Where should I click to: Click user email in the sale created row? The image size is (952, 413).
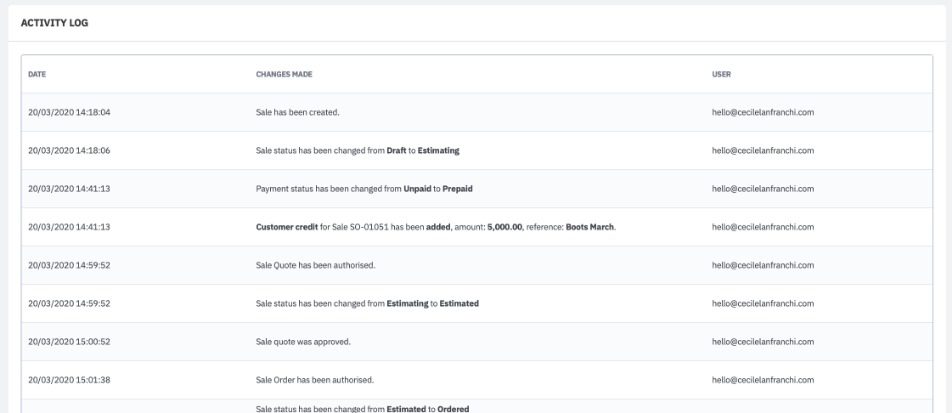point(761,112)
